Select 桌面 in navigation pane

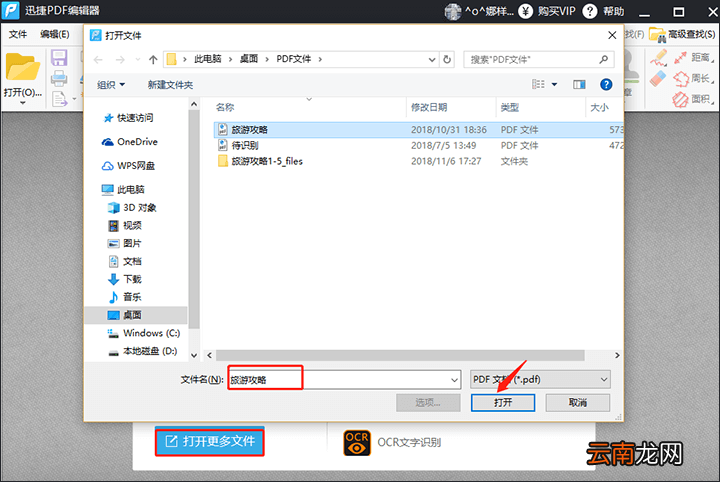click(135, 315)
